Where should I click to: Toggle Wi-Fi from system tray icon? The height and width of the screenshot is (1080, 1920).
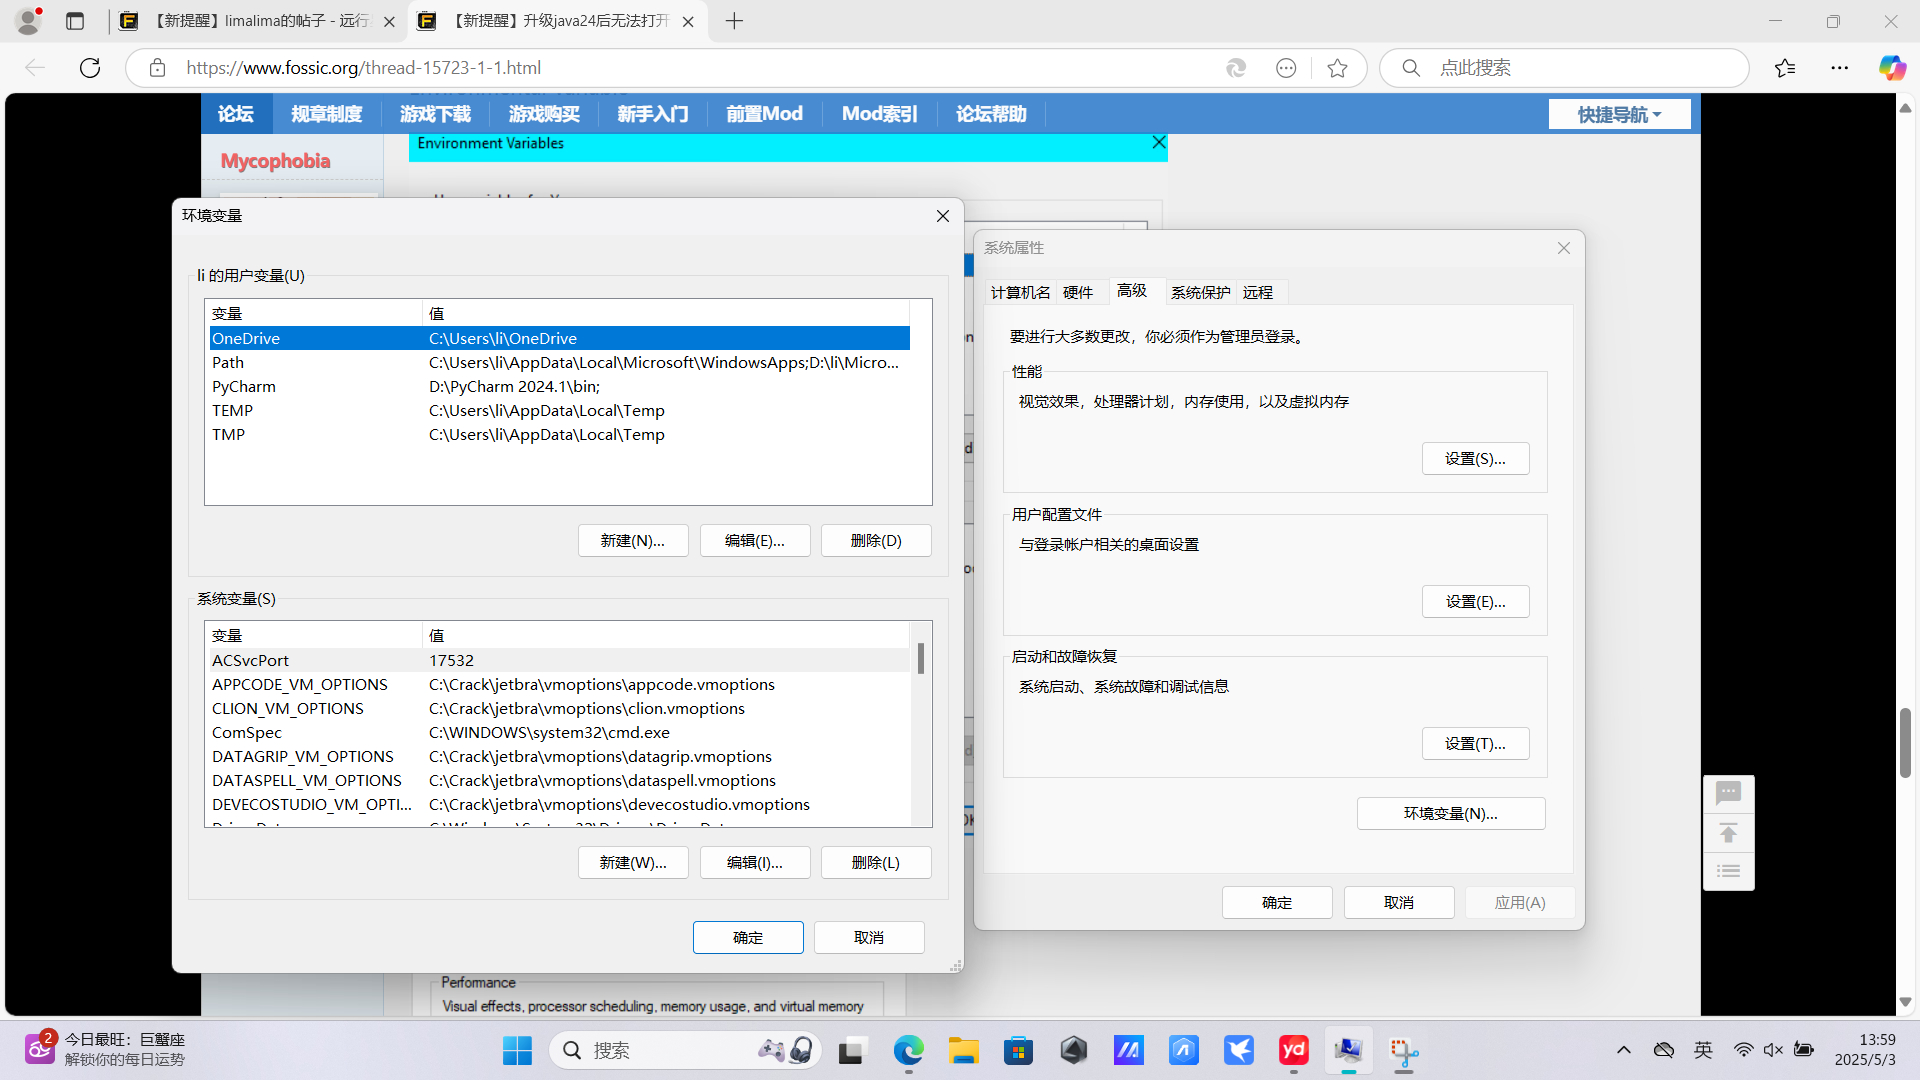coord(1744,1050)
